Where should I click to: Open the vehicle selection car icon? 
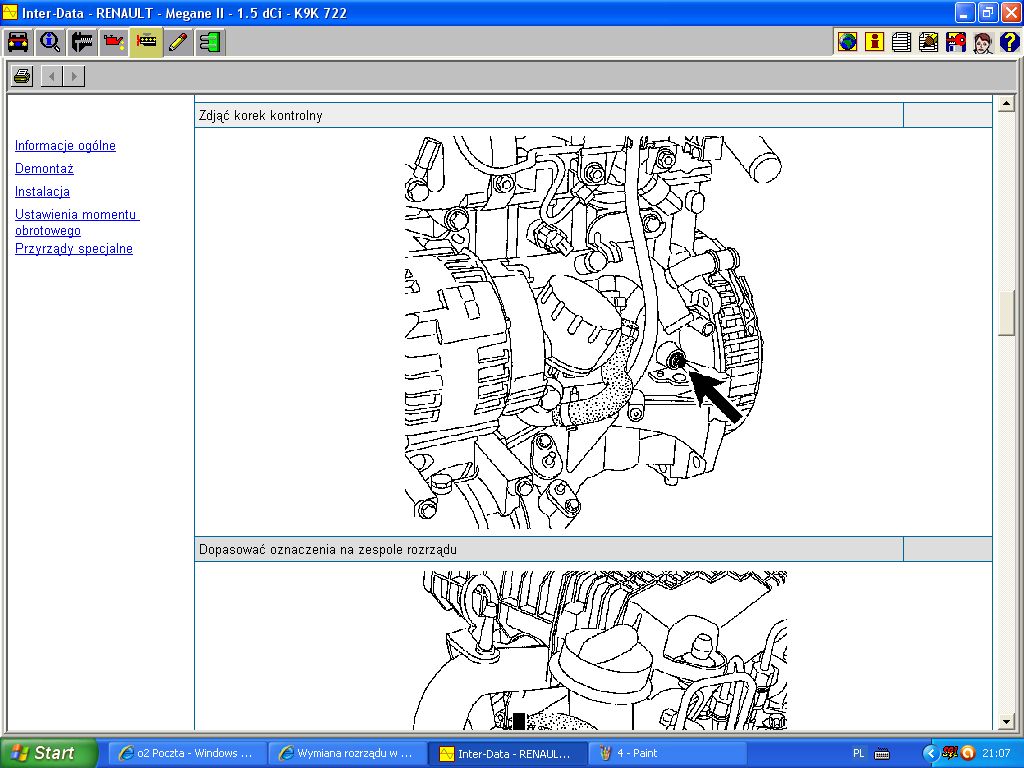pos(18,42)
